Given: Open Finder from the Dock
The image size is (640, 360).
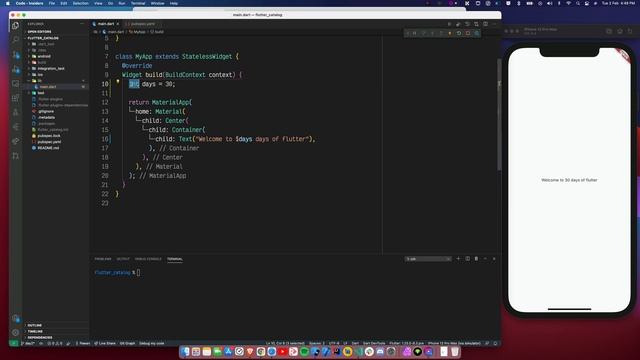Looking at the screenshot, I should (185, 351).
